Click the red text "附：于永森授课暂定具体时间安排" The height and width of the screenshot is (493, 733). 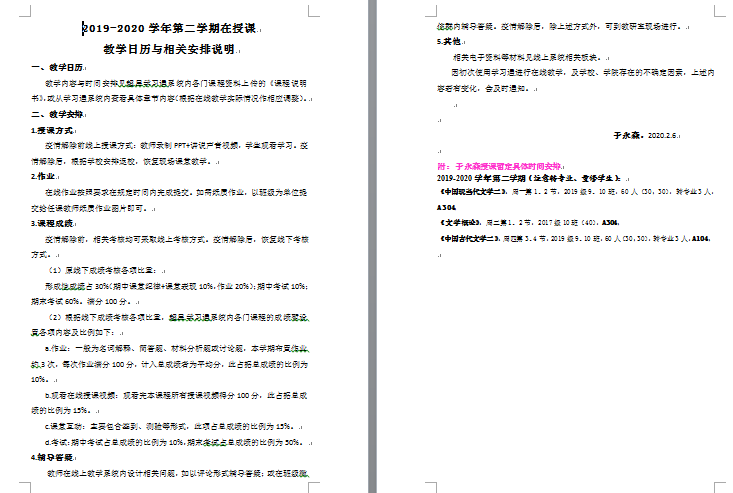(500, 165)
